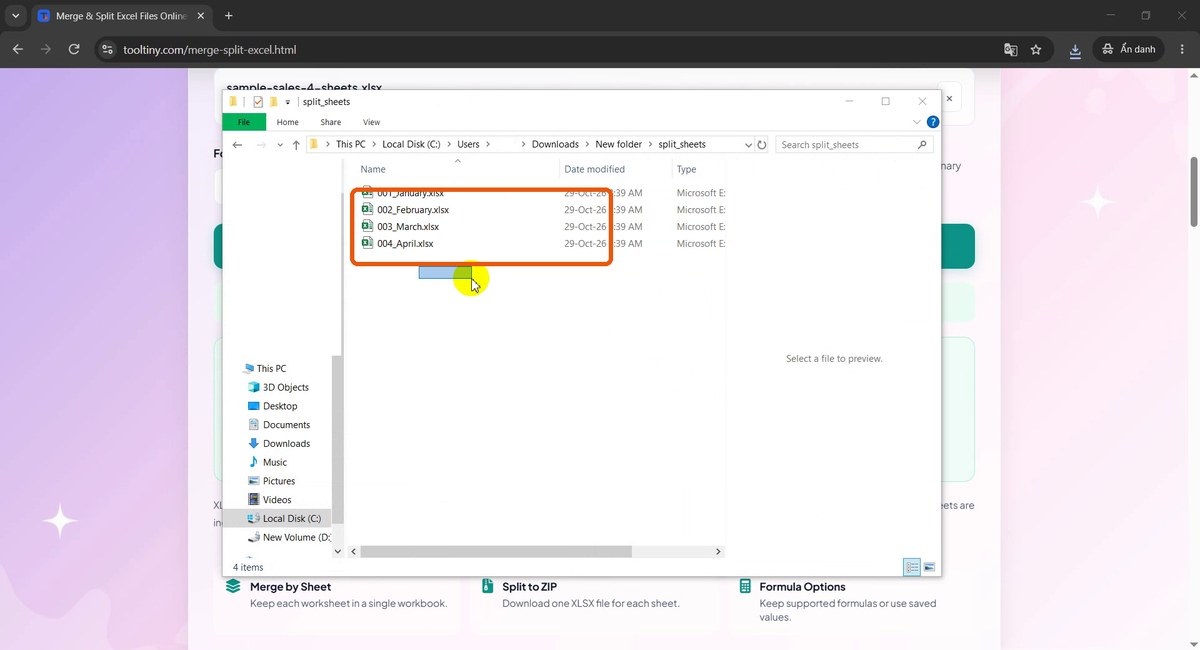
Task: Click the Excel icon of 003_March.xlsx
Action: (x=367, y=227)
